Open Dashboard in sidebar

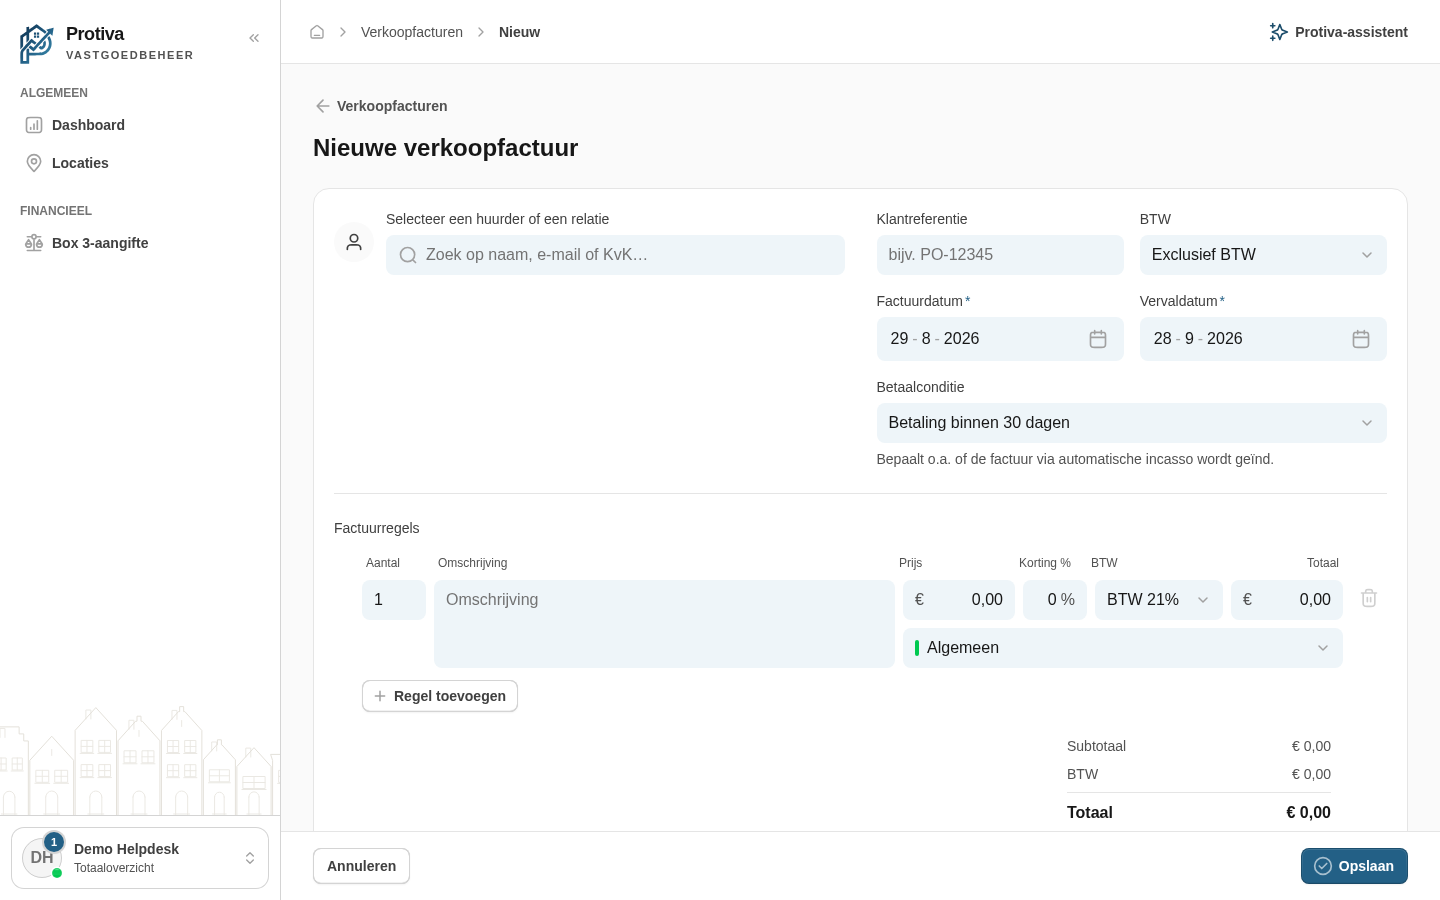click(x=140, y=125)
